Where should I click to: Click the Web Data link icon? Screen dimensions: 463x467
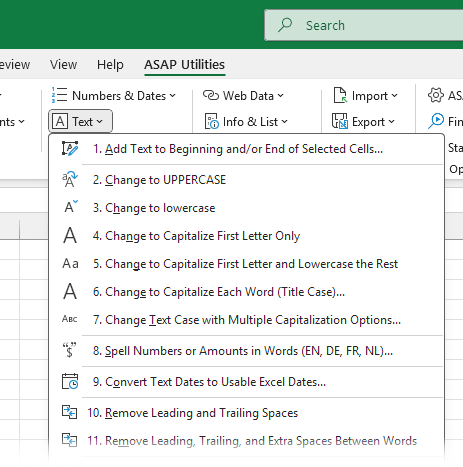(x=211, y=95)
